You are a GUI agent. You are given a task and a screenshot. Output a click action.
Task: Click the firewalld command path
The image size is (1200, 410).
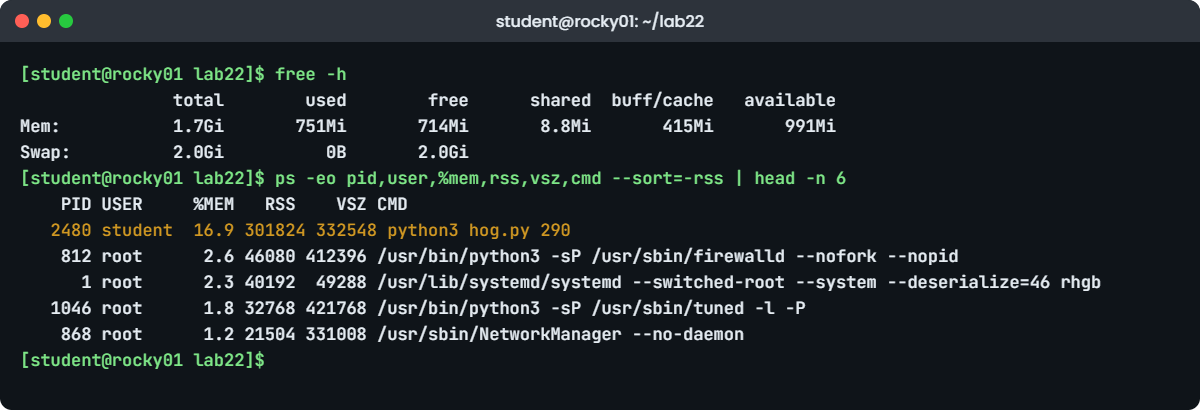(x=668, y=257)
